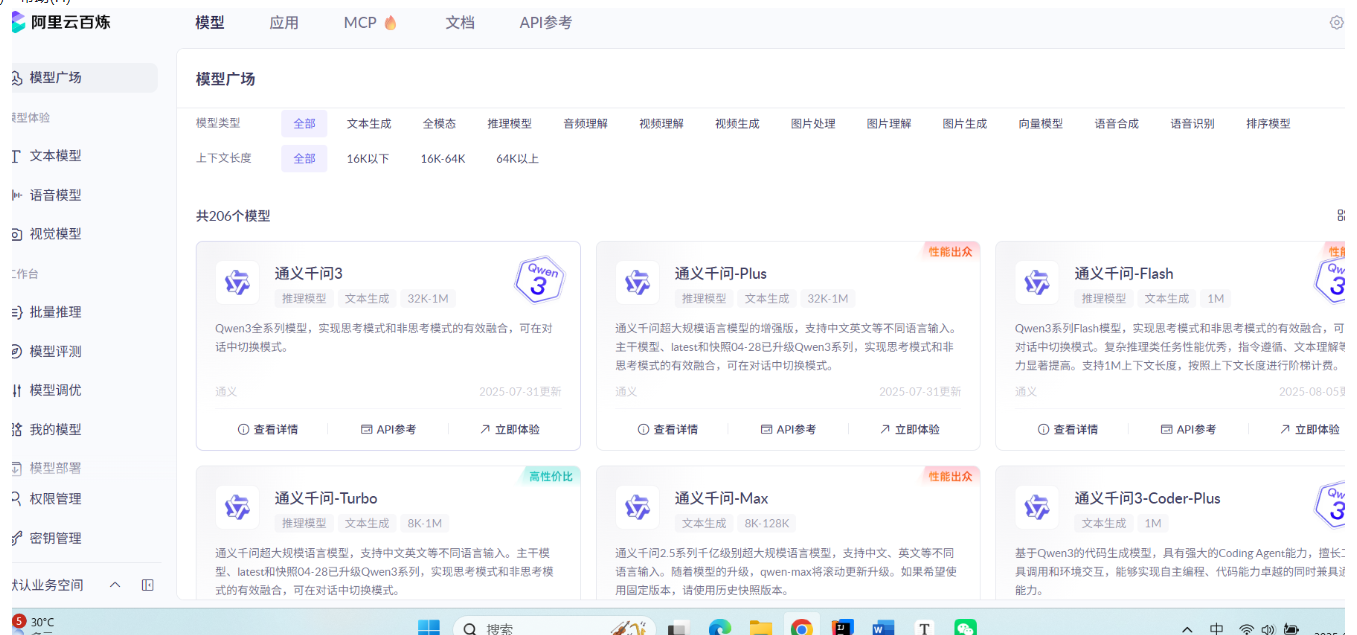Image resolution: width=1357 pixels, height=635 pixels.
Task: Click API参考 on the 通义千问3 card
Action: point(388,429)
